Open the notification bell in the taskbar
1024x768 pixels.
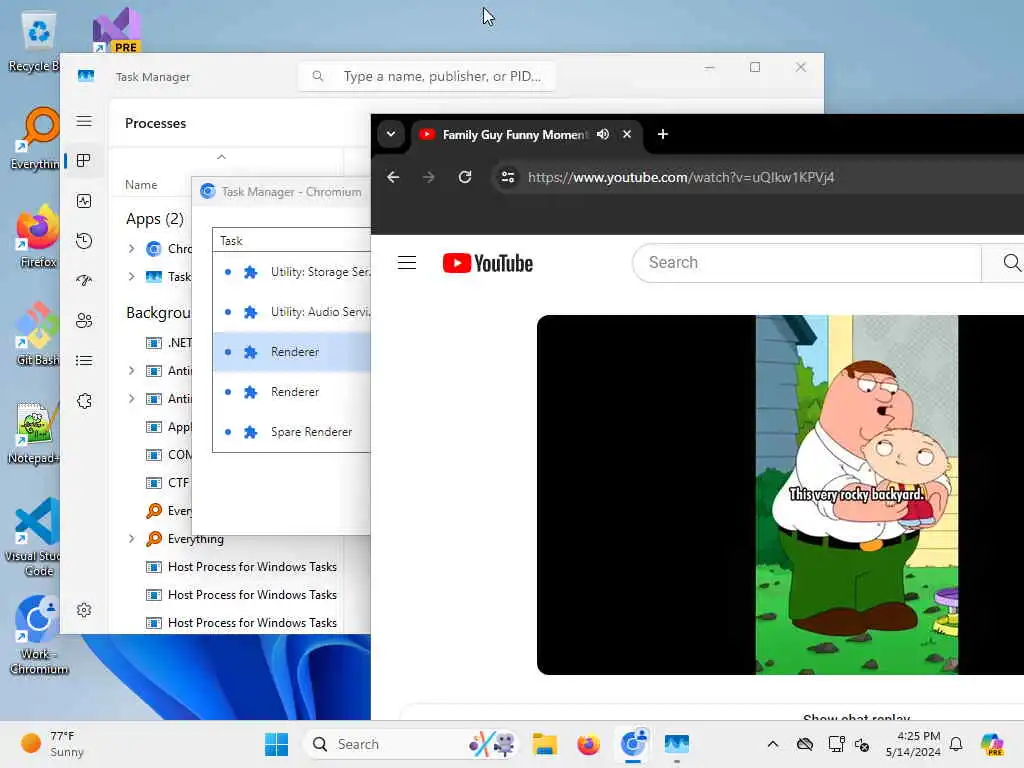coord(956,744)
